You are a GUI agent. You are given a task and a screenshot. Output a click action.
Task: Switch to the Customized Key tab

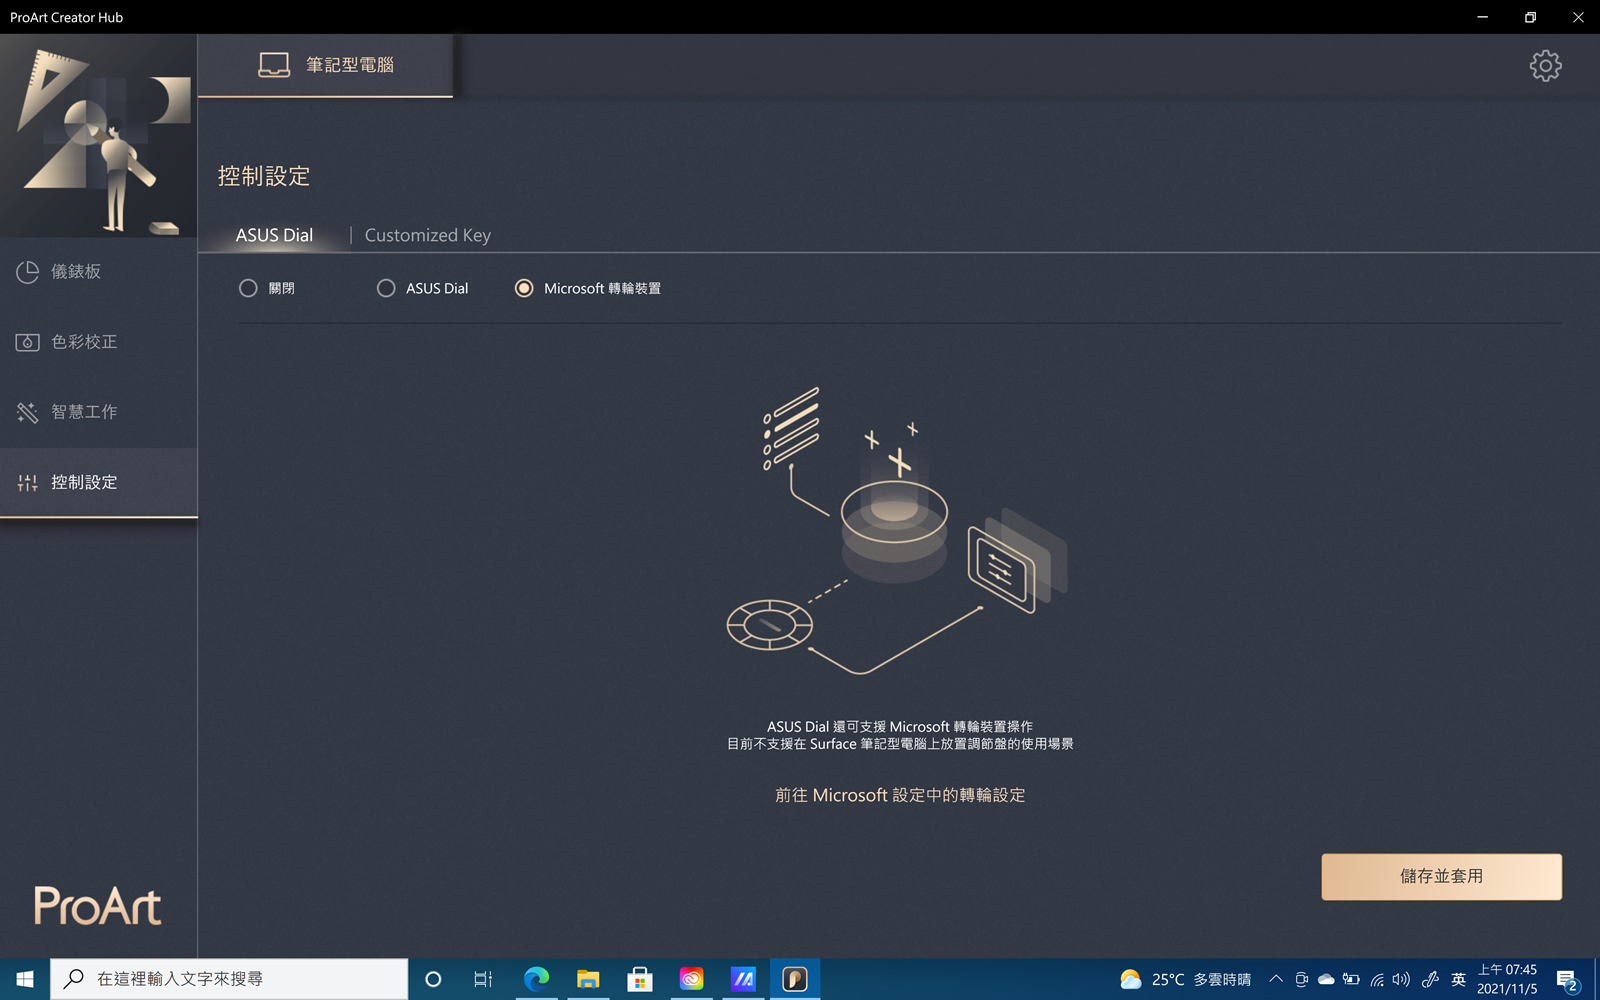(x=427, y=235)
